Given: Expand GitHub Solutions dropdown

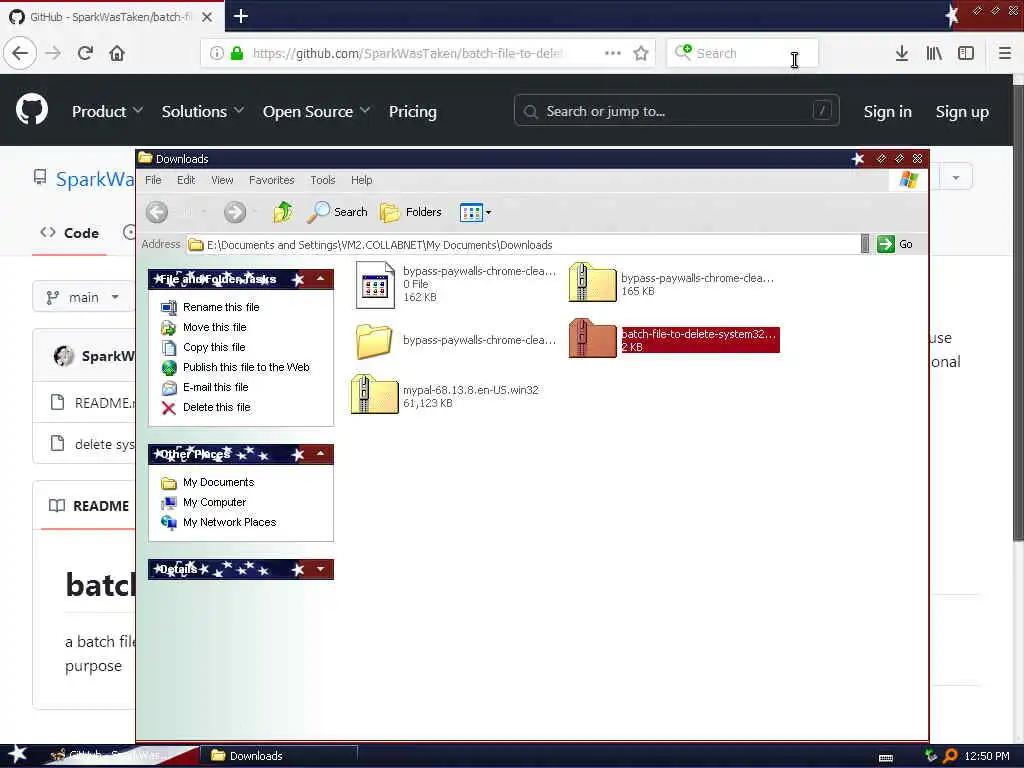Looking at the screenshot, I should click(202, 112).
